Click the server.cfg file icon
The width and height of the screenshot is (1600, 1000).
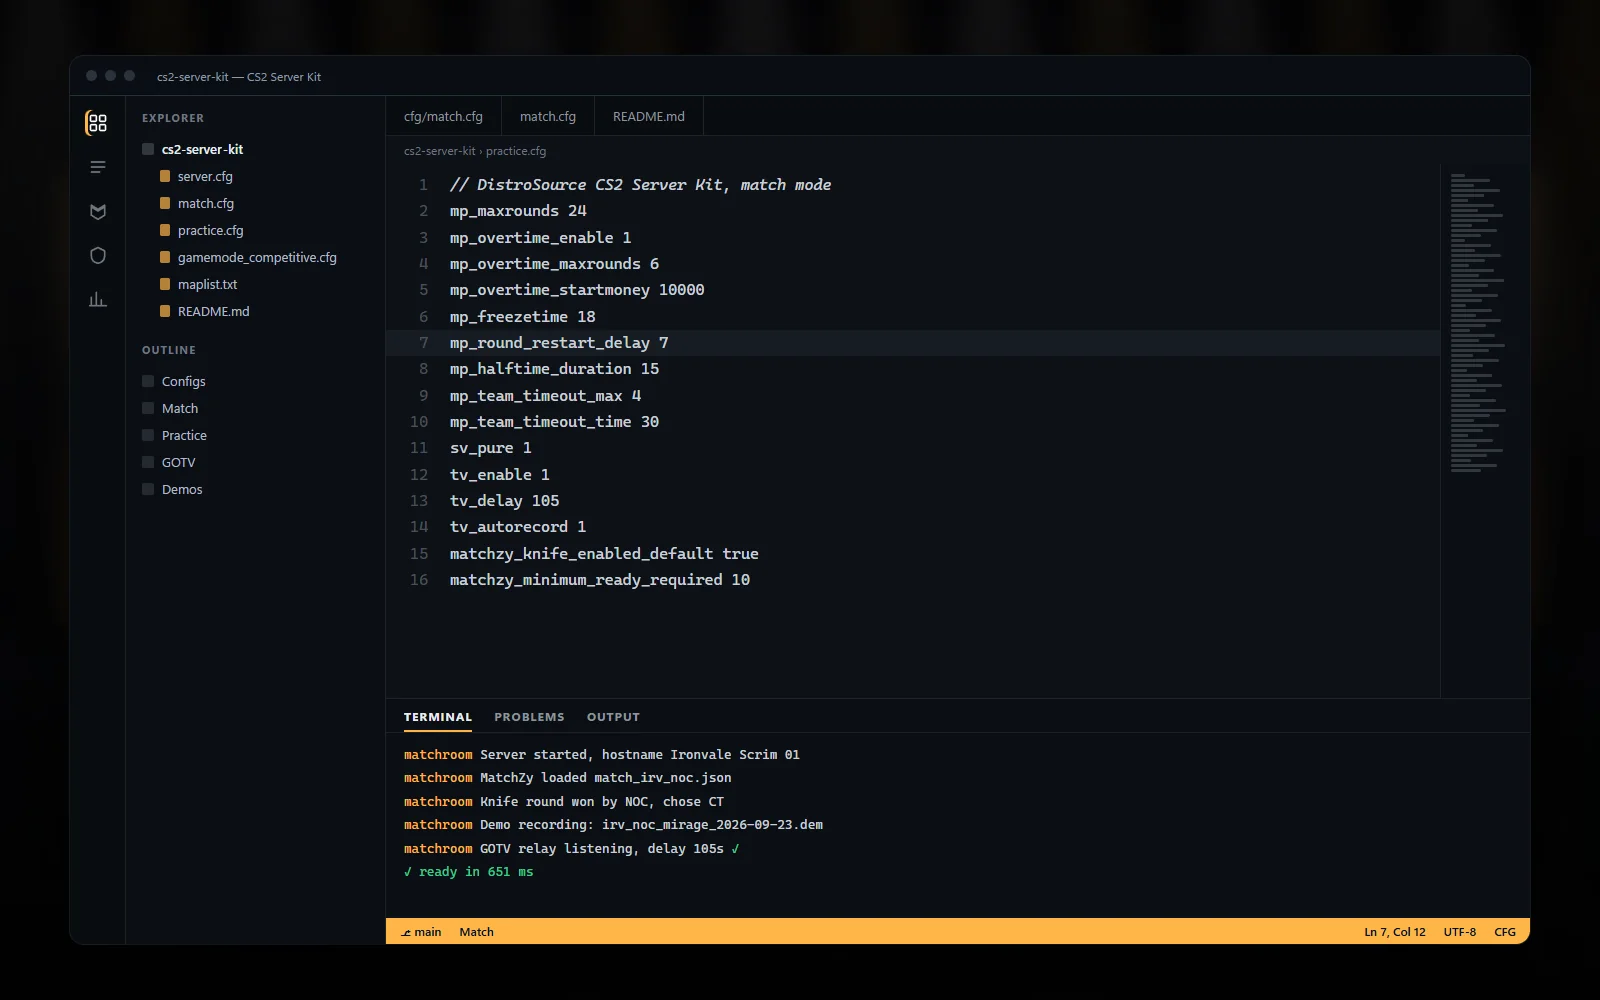pyautogui.click(x=165, y=176)
